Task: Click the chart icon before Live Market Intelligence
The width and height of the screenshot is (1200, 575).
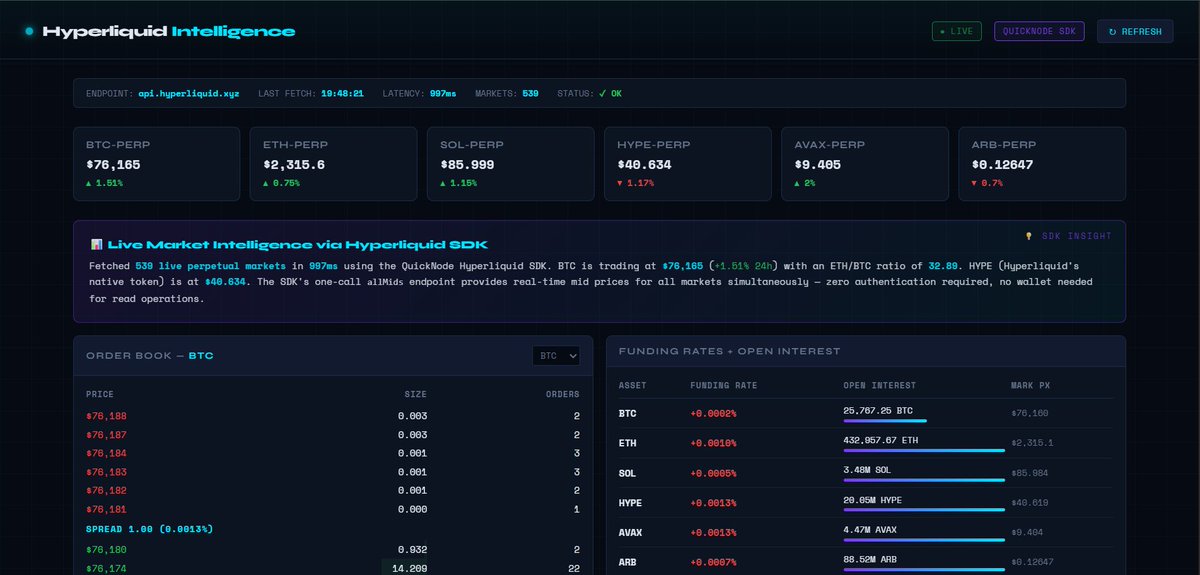Action: click(x=96, y=244)
